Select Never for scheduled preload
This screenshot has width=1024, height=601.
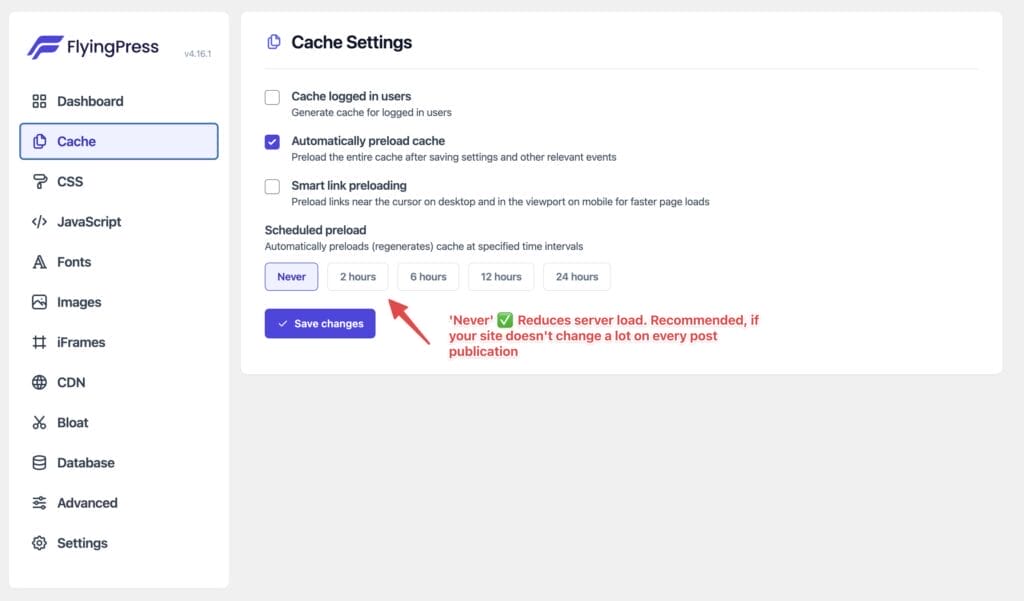click(x=291, y=277)
